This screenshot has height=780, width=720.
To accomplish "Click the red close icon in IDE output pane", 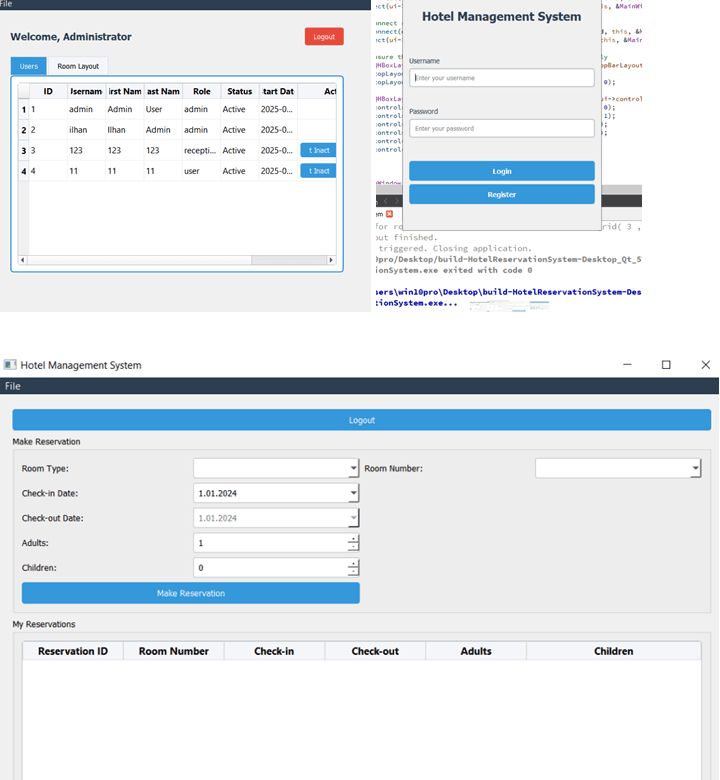I will (389, 214).
